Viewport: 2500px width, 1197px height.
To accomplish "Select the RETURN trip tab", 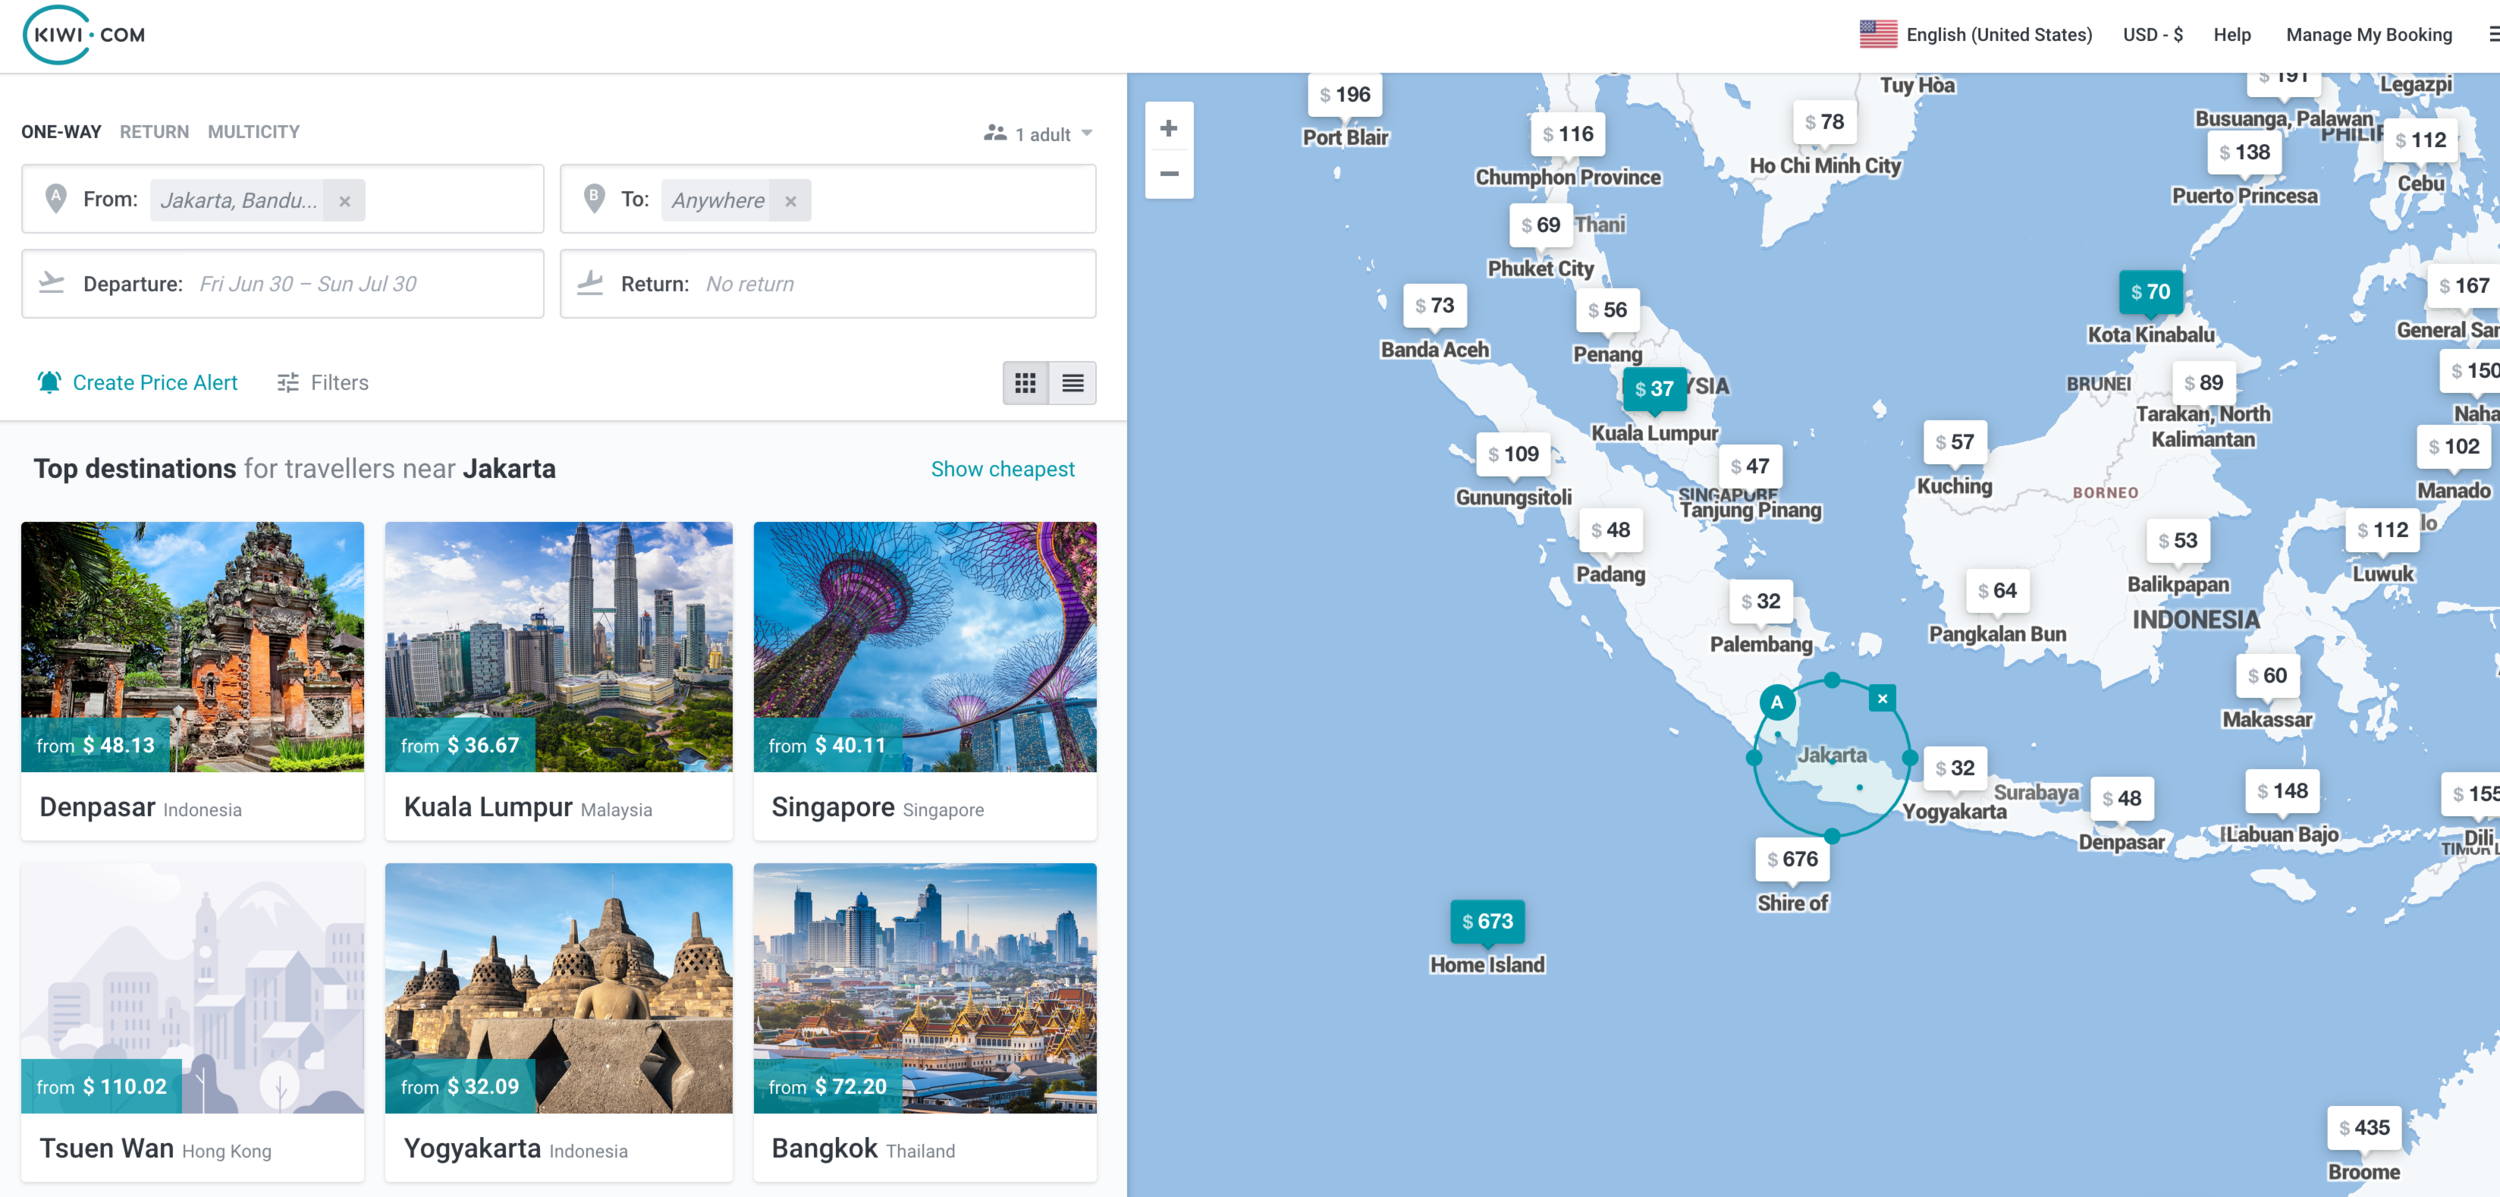I will [x=154, y=132].
